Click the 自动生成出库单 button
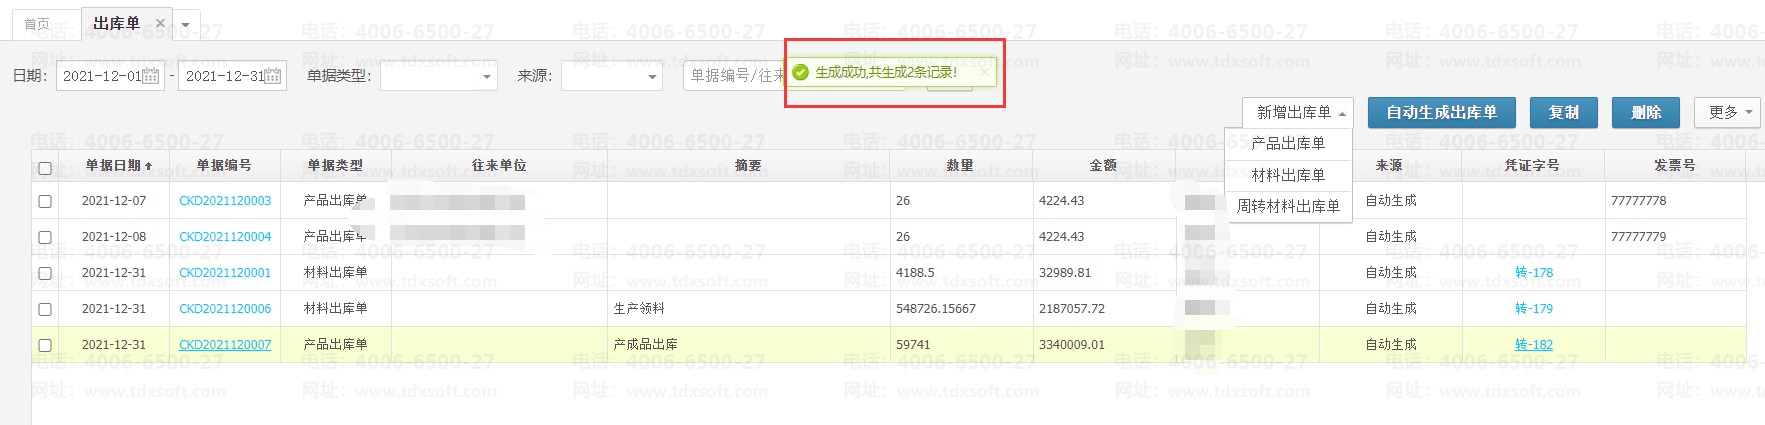This screenshot has height=425, width=1765. (x=1441, y=112)
